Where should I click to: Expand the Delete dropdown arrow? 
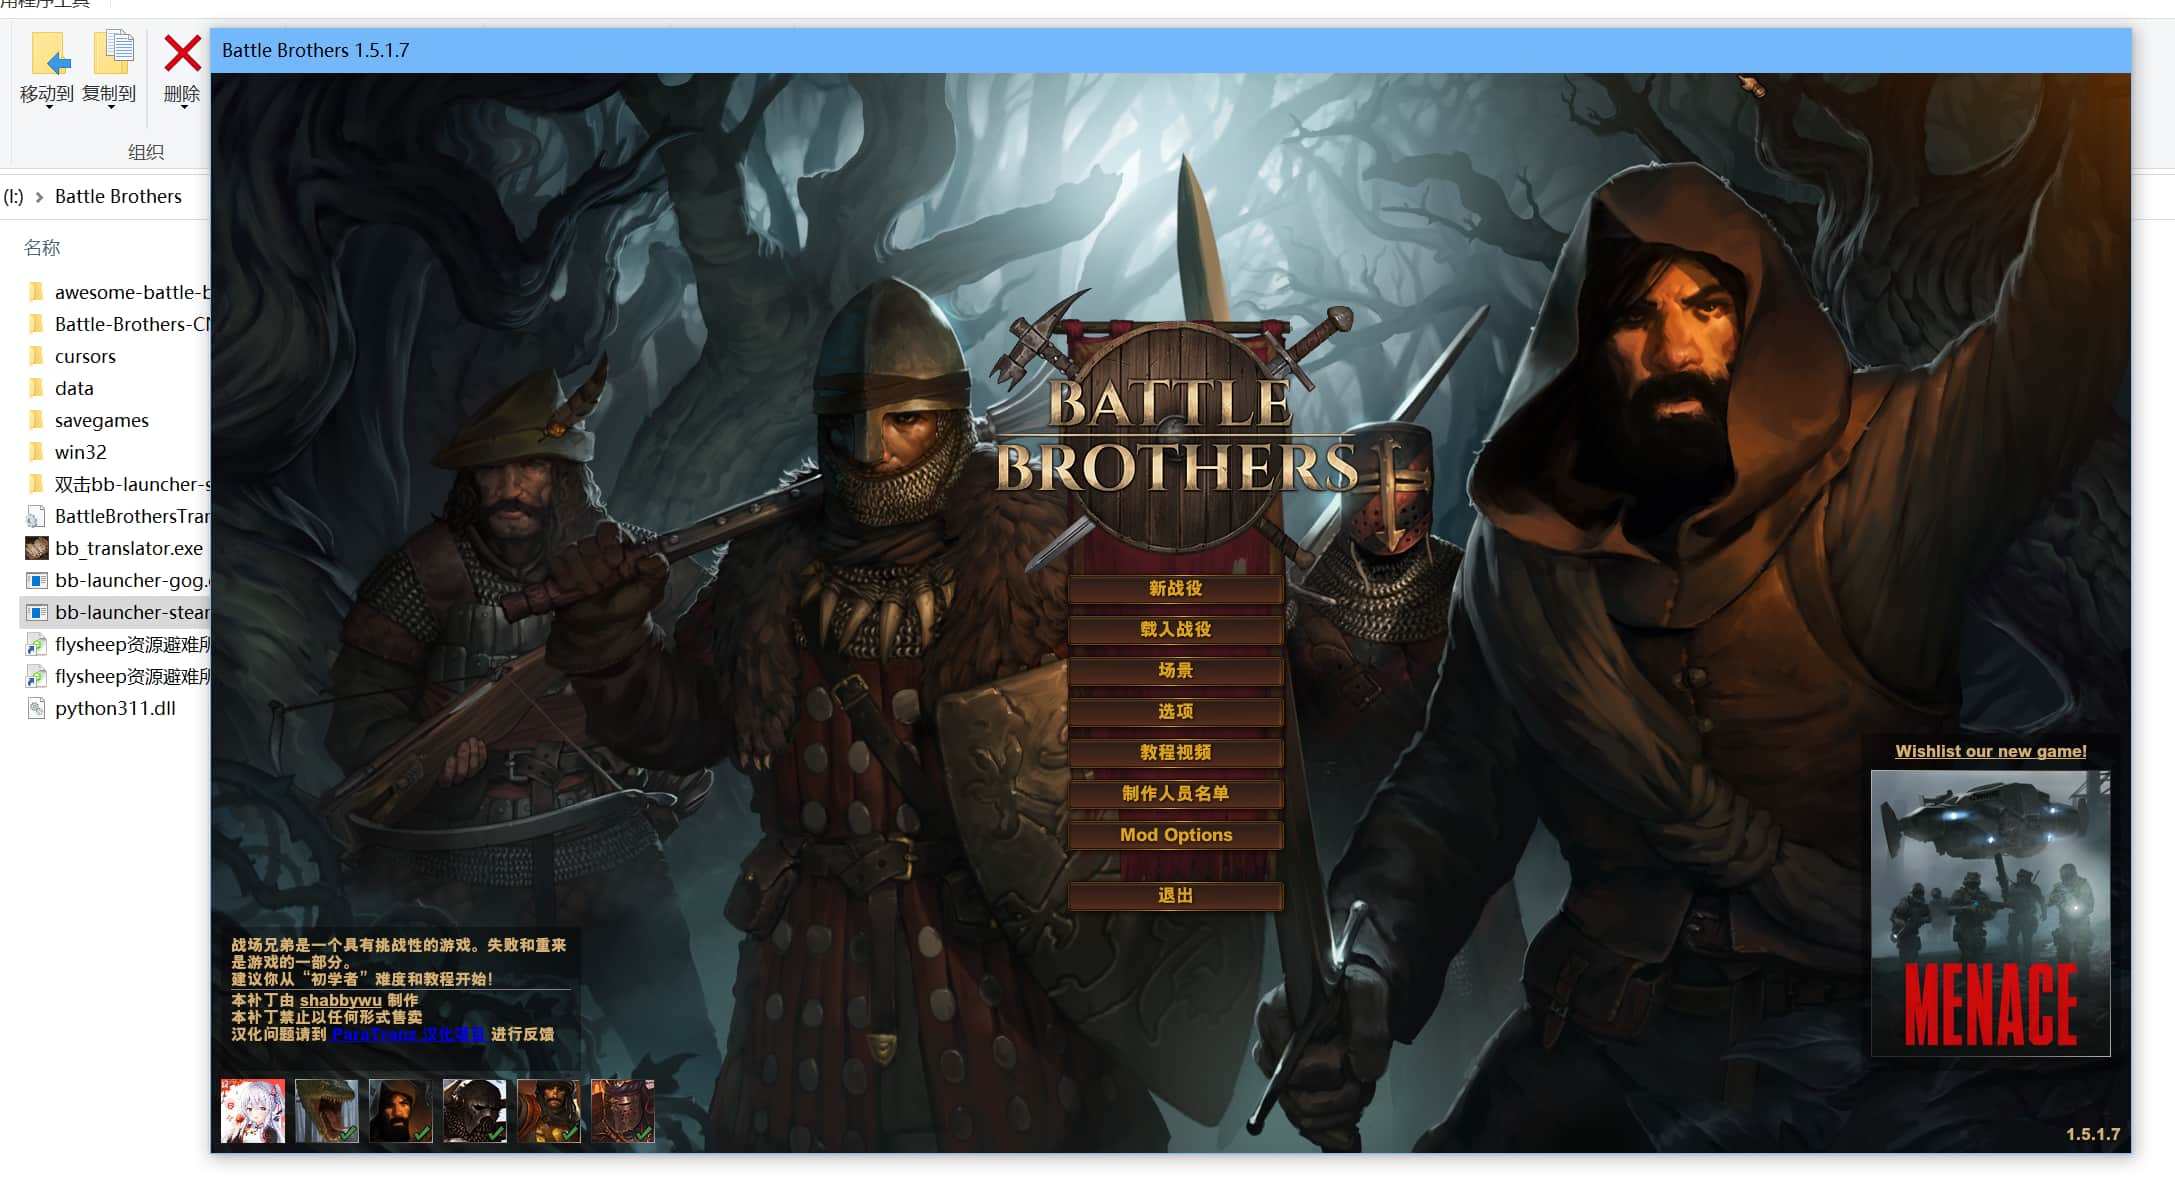183,107
